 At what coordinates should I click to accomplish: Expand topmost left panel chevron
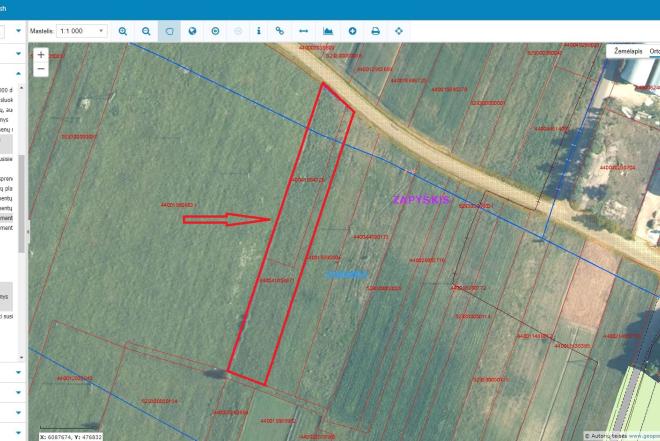19,31
